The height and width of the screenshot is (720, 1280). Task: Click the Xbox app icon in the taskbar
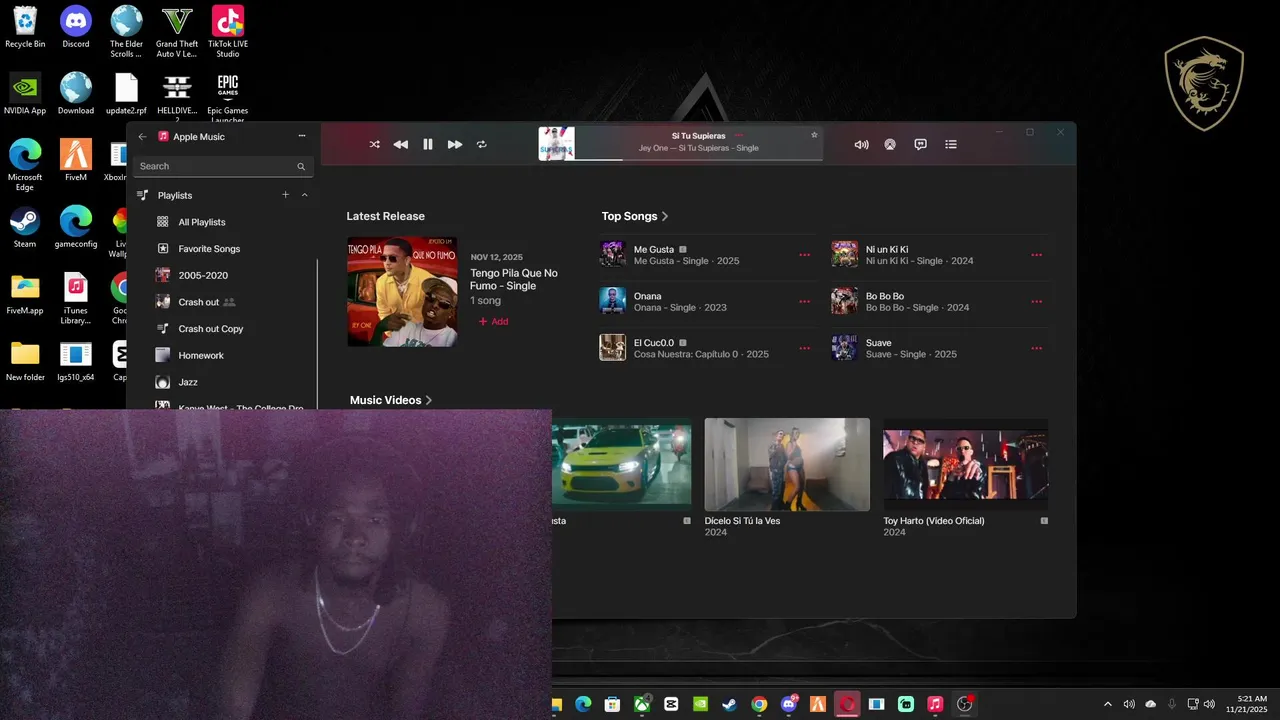[x=642, y=704]
